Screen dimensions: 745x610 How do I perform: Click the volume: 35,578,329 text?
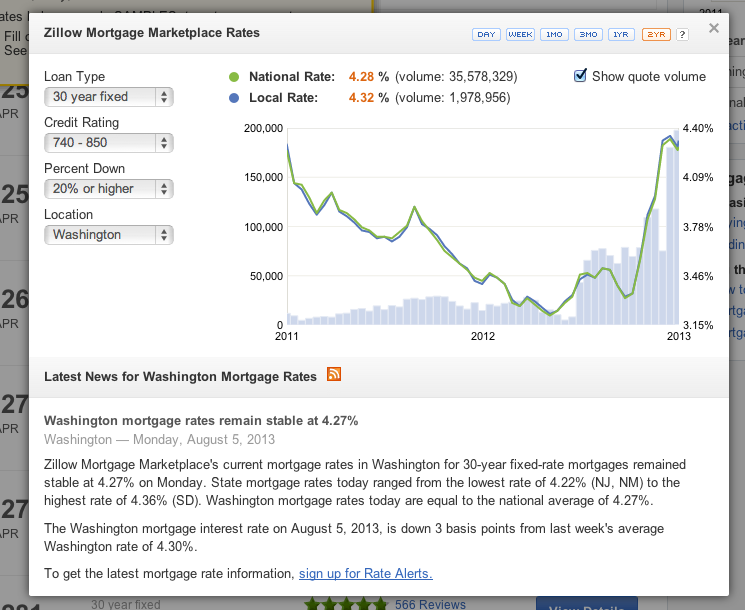coord(456,76)
